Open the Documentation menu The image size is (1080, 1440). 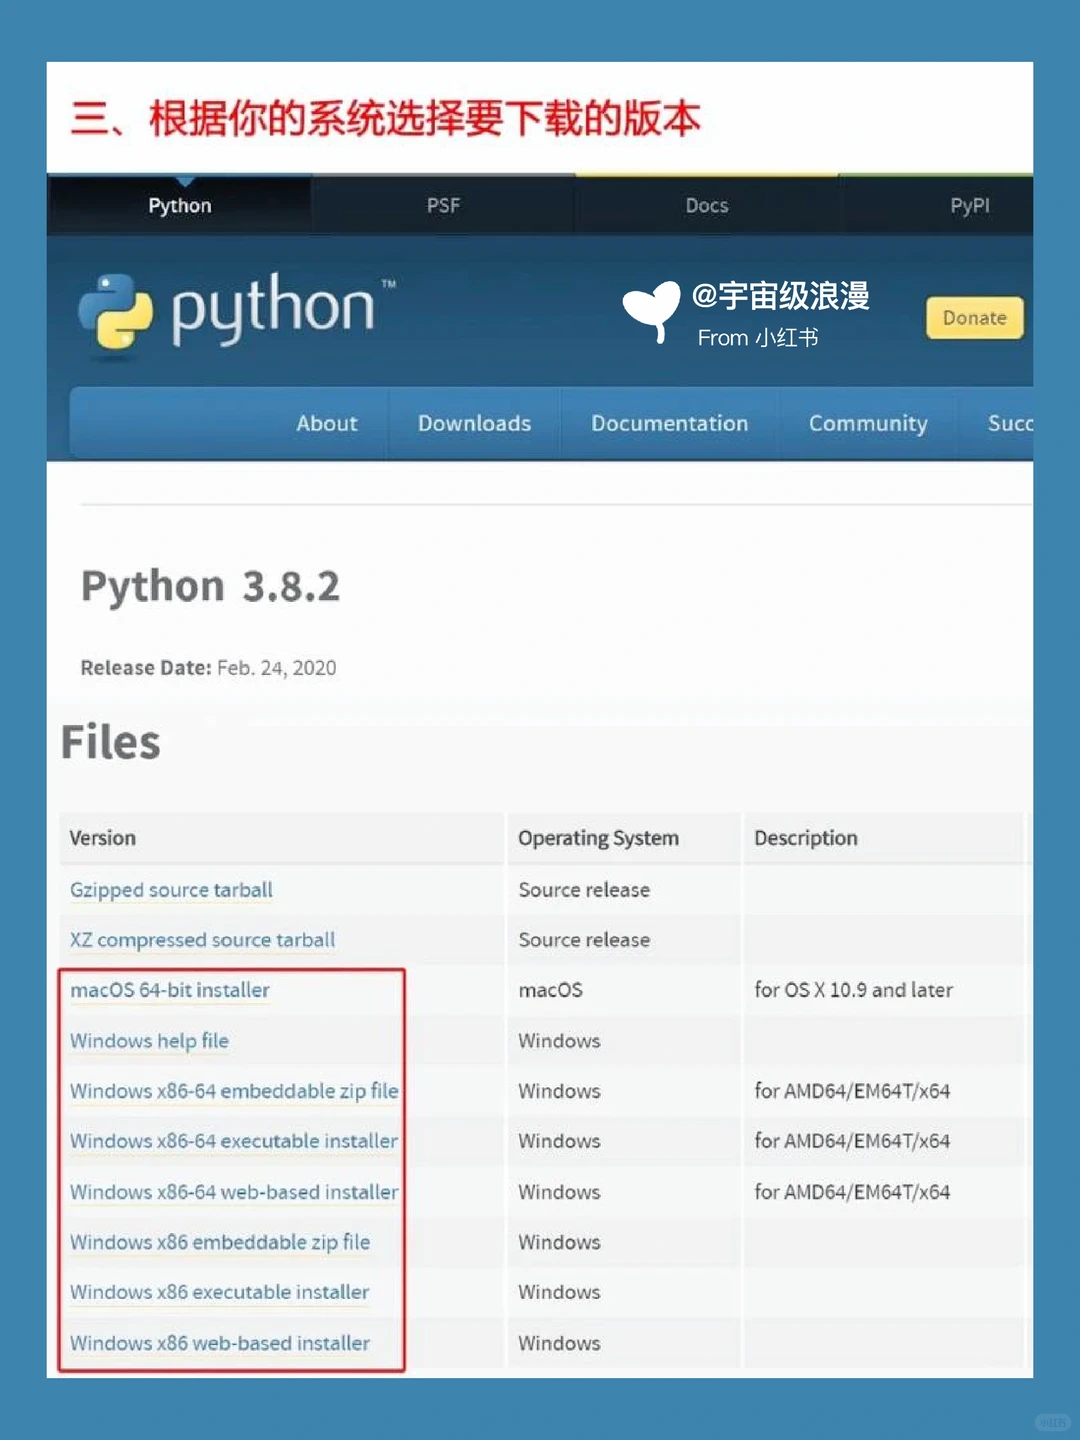click(669, 423)
